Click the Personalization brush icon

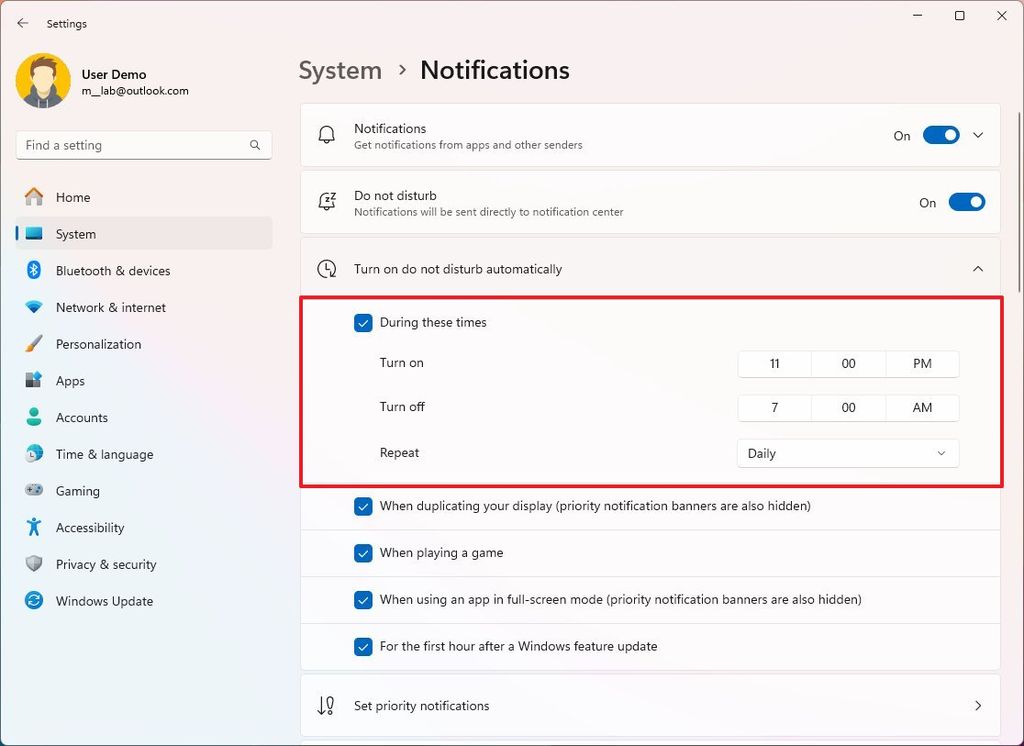click(x=31, y=344)
